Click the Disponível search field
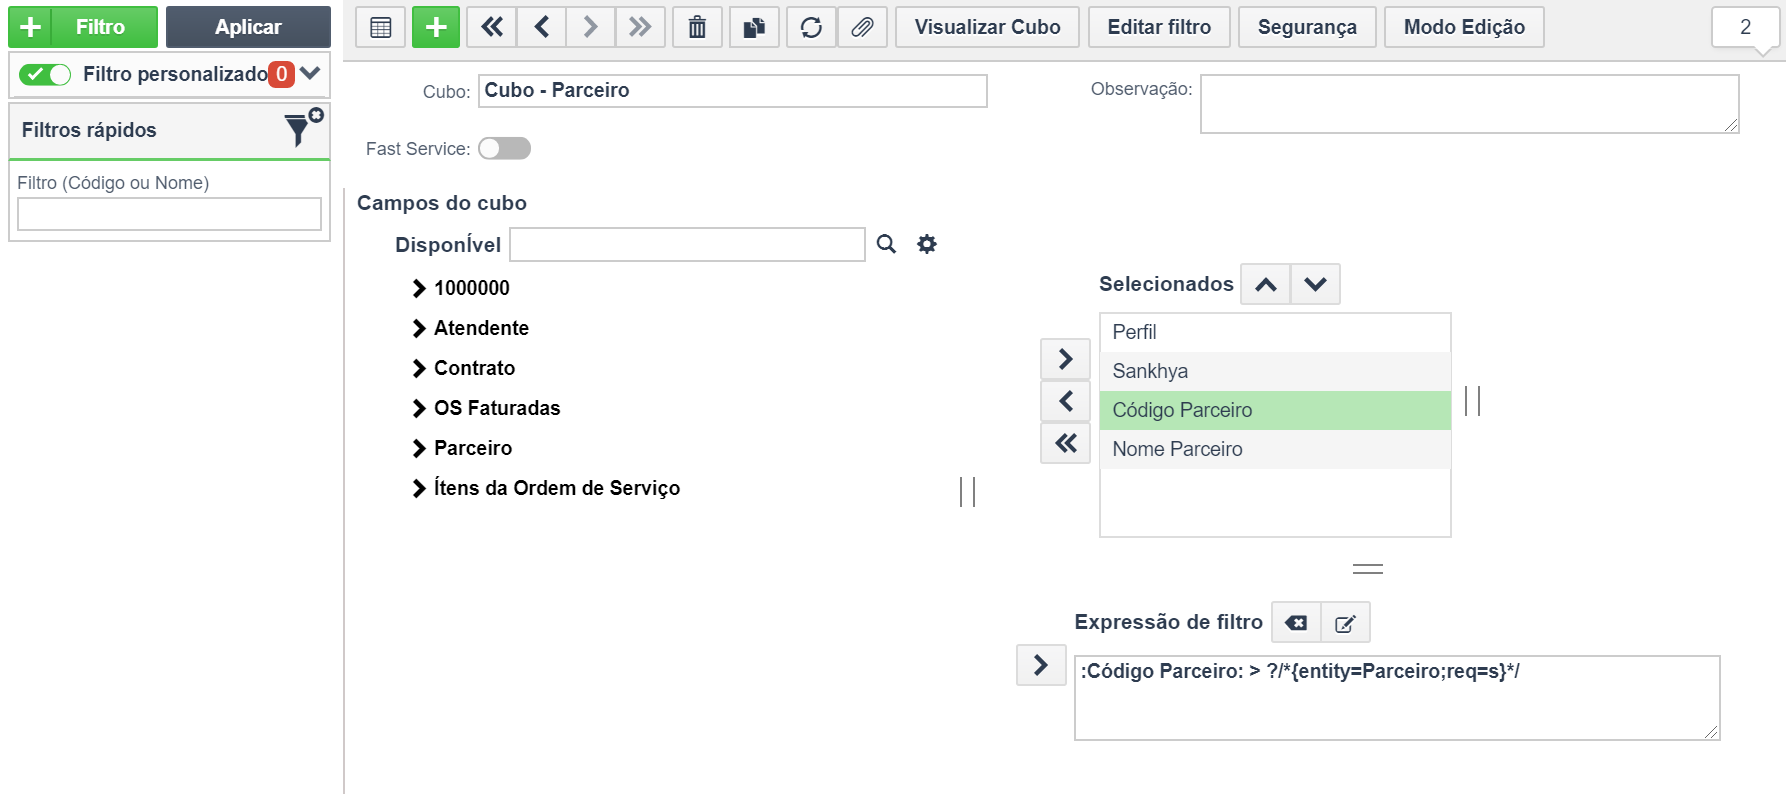This screenshot has width=1786, height=794. [687, 245]
